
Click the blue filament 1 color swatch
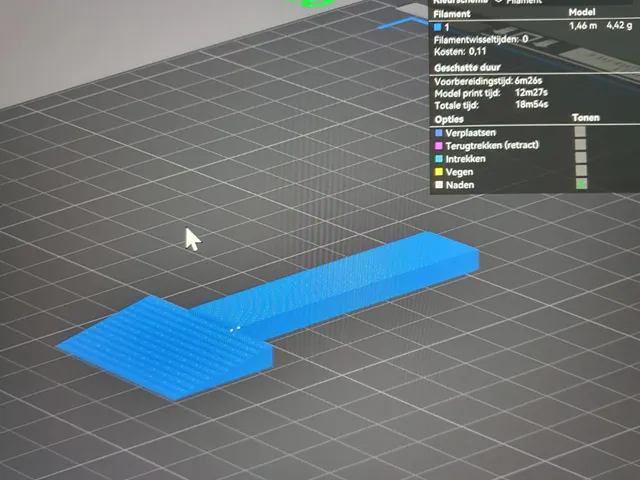point(438,27)
